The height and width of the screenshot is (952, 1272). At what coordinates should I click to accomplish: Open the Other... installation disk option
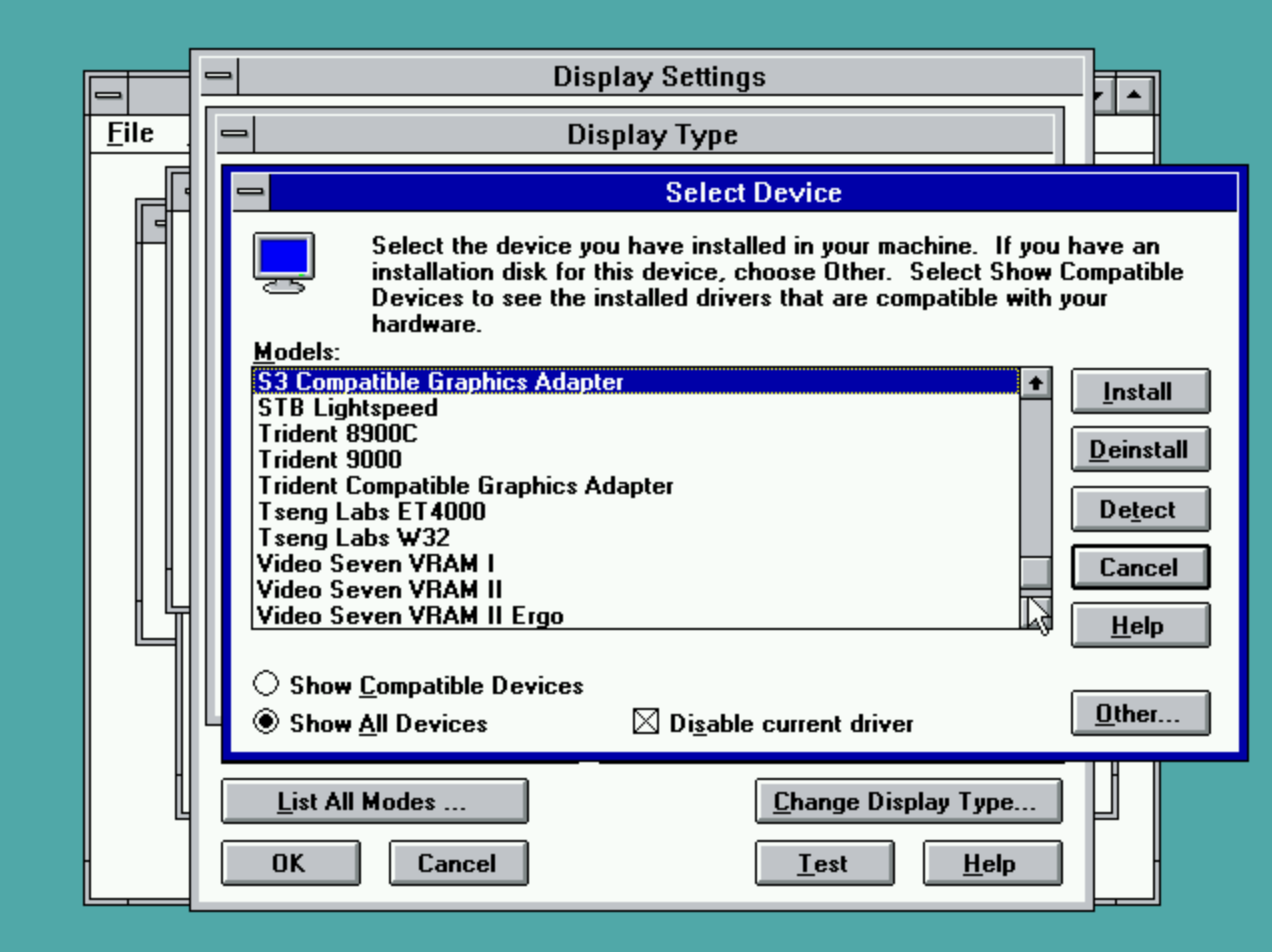pyautogui.click(x=1139, y=713)
